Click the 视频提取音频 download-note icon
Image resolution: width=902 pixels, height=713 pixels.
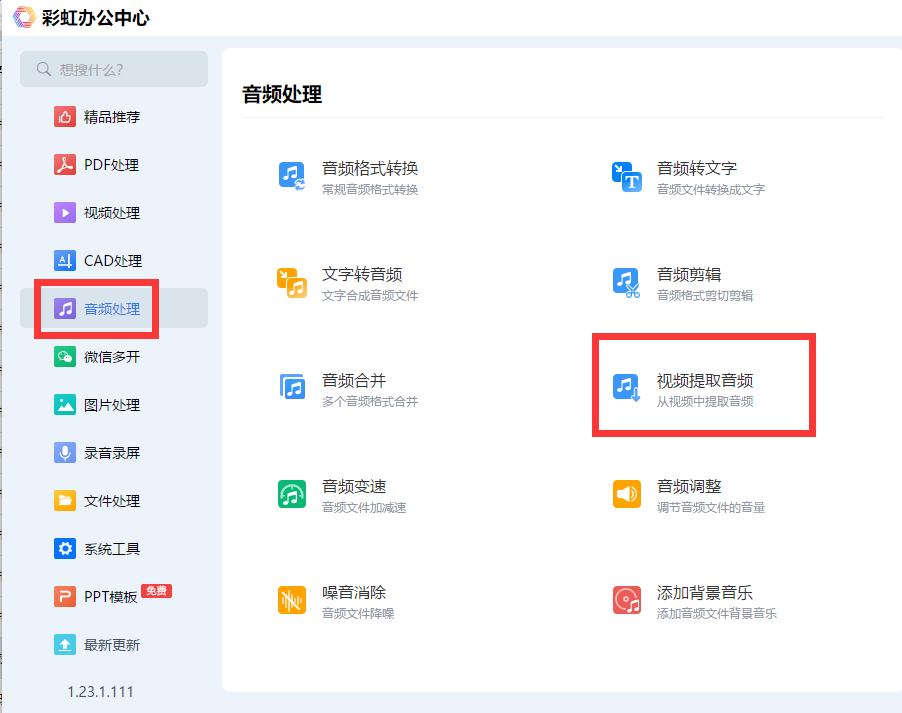click(x=626, y=388)
